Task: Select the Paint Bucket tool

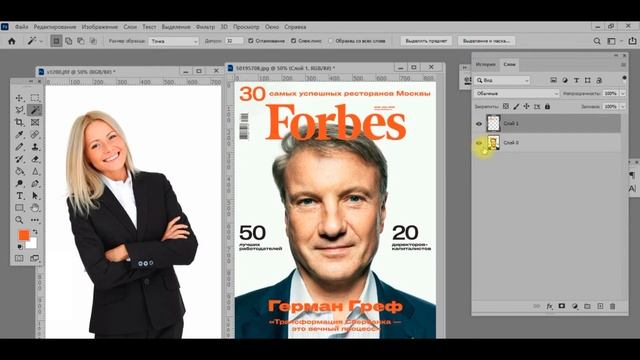Action: tap(19, 171)
